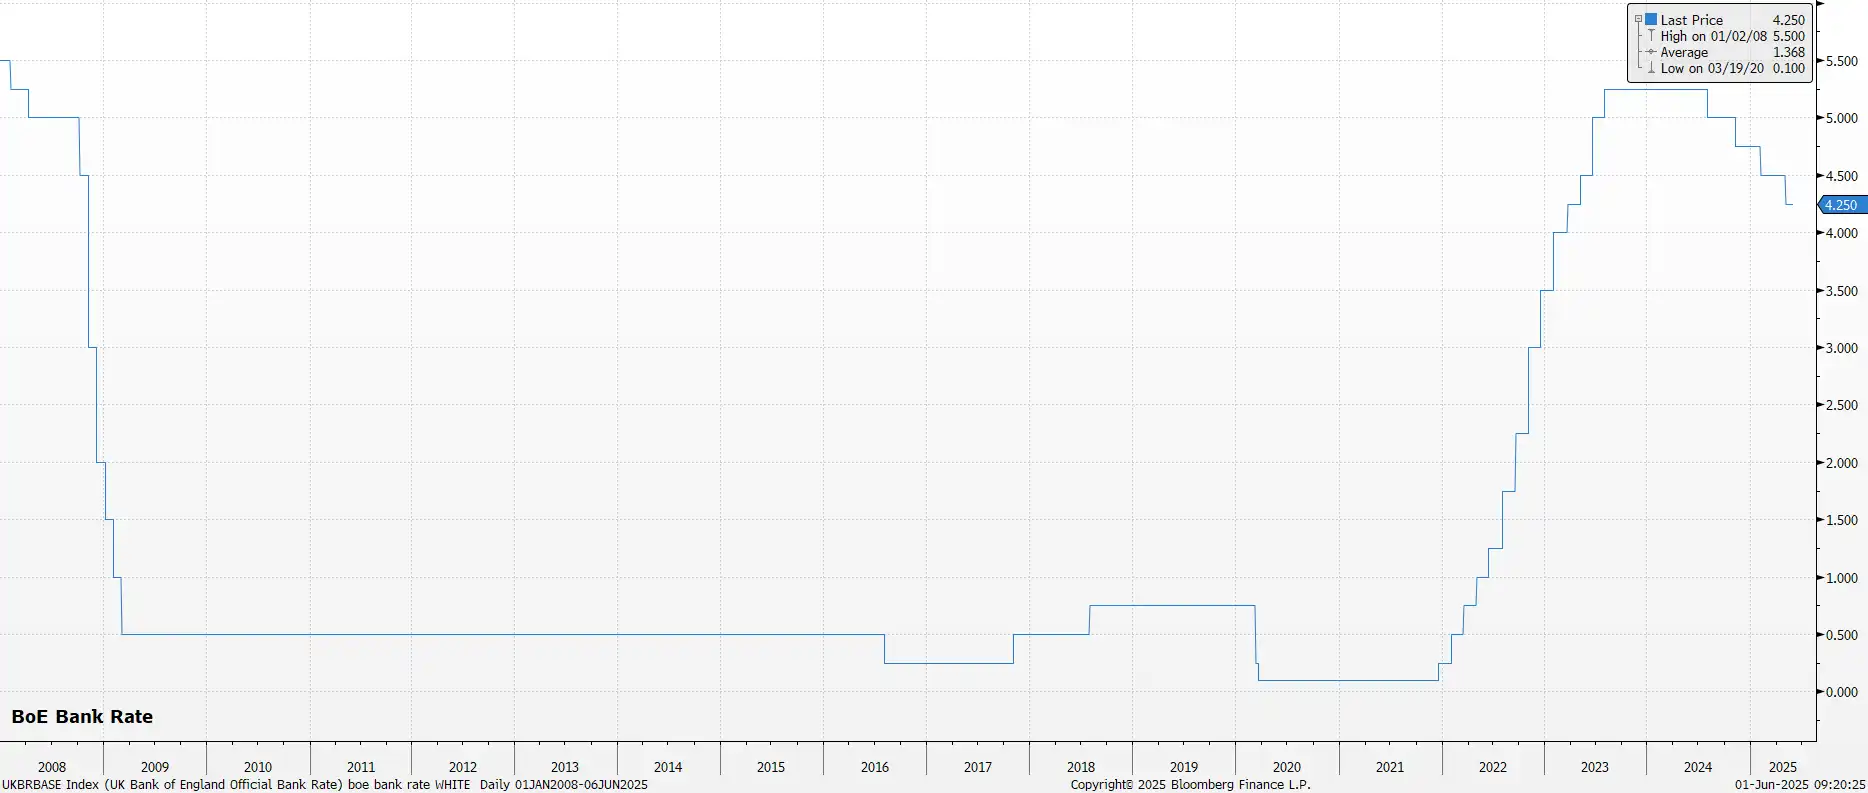Select the High marker icon in the legend
Viewport: 1868px width, 793px height.
pyautogui.click(x=1651, y=36)
